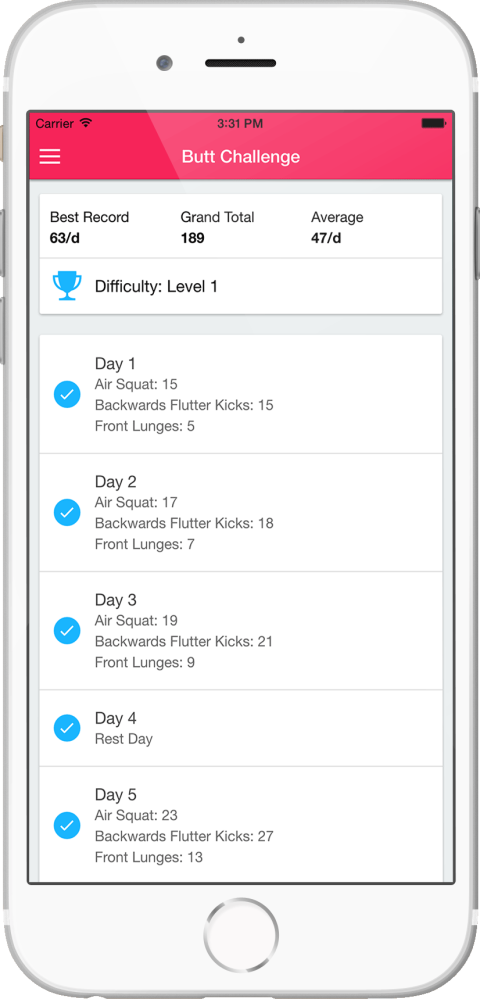The width and height of the screenshot is (480, 999).
Task: Tap the 3:31 PM clock
Action: click(240, 123)
